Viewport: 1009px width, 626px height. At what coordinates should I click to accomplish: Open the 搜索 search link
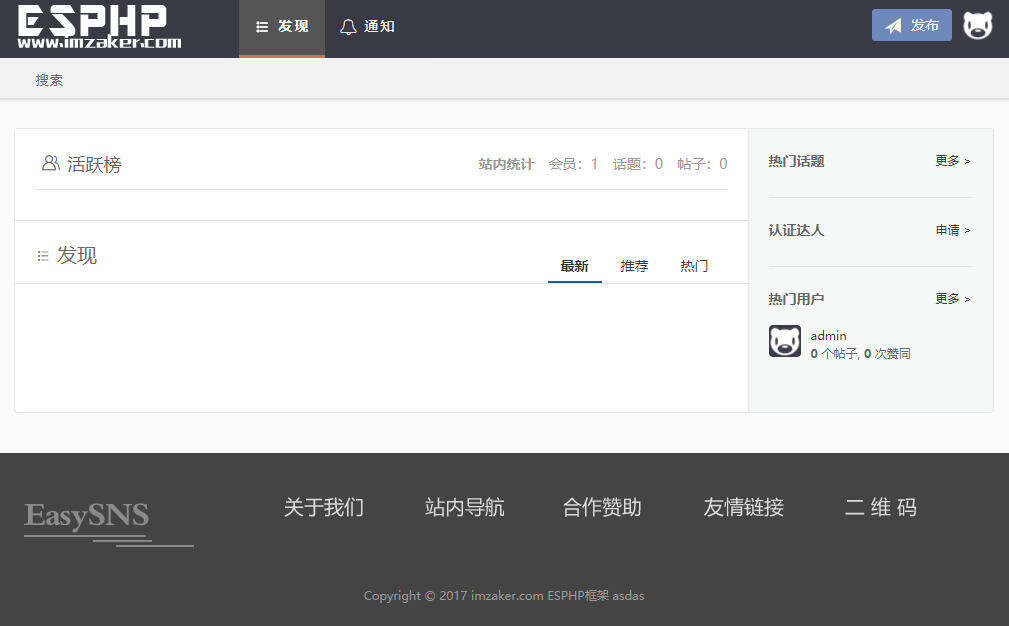[x=50, y=80]
